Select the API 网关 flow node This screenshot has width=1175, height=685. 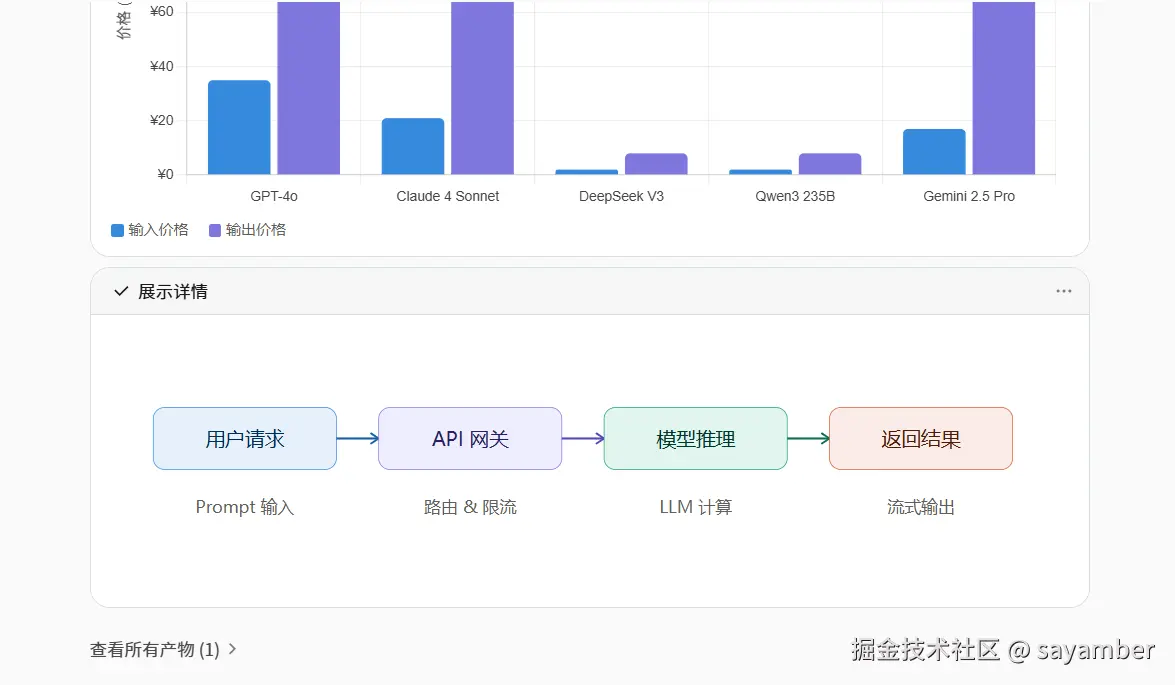pyautogui.click(x=470, y=438)
